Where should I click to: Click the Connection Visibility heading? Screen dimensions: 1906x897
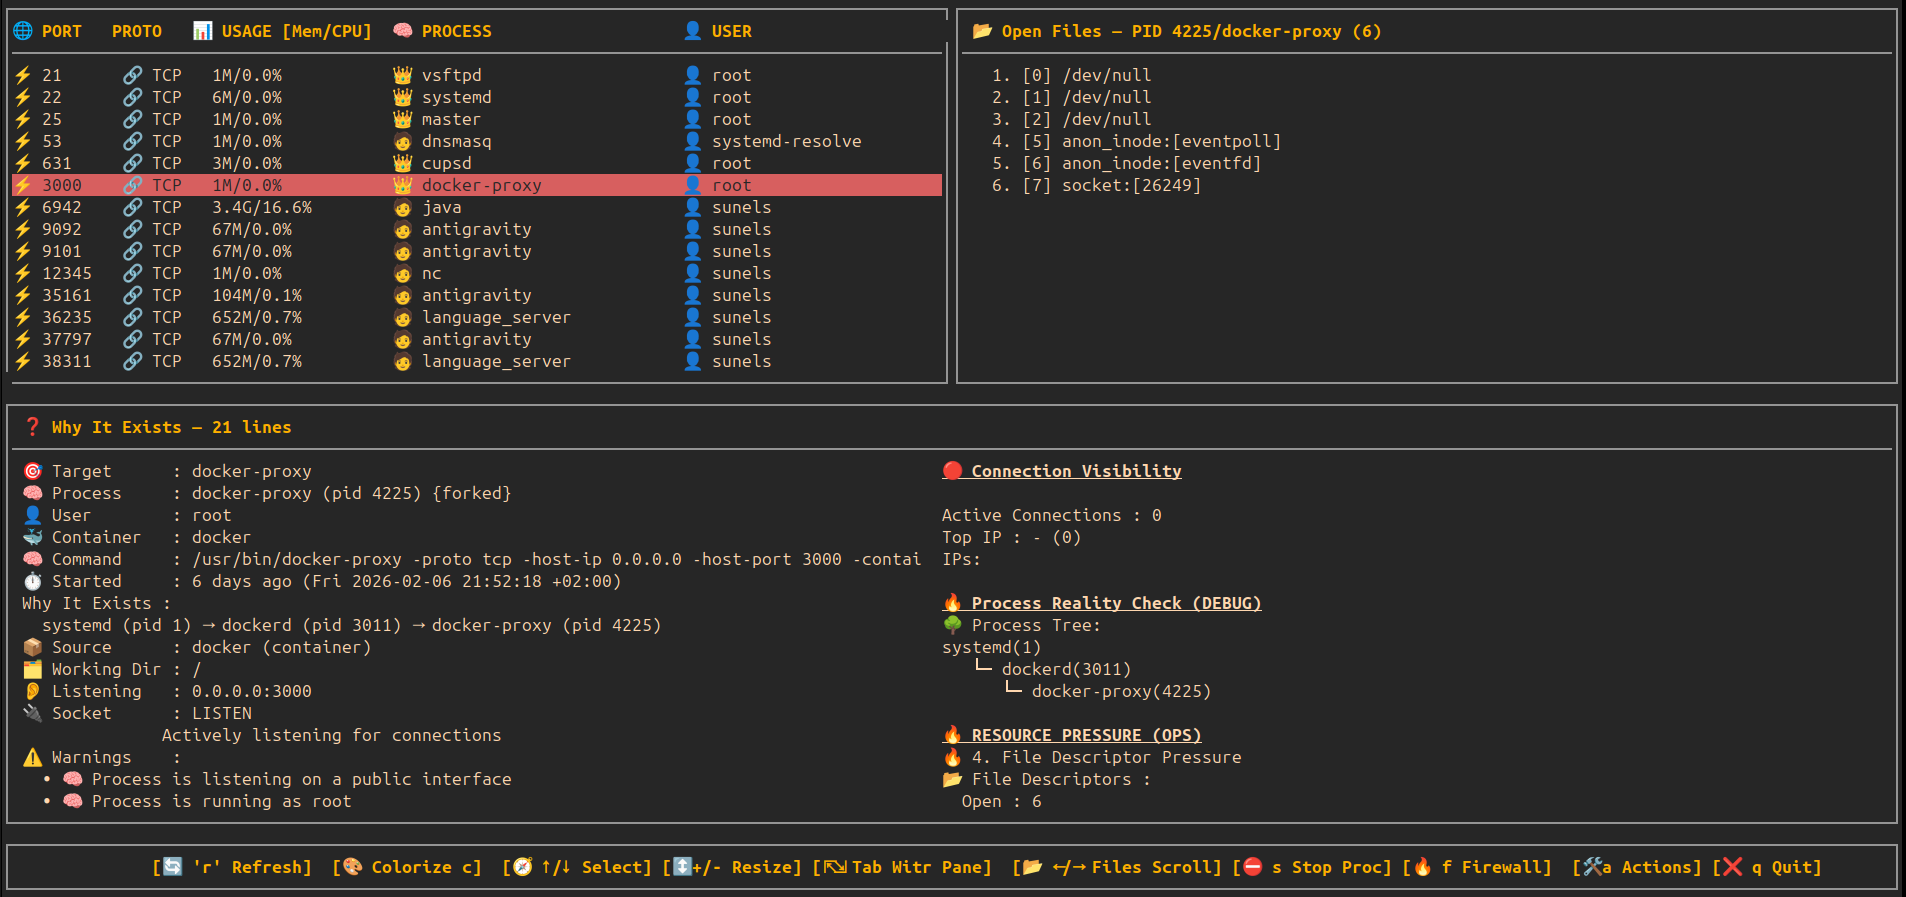point(1076,471)
